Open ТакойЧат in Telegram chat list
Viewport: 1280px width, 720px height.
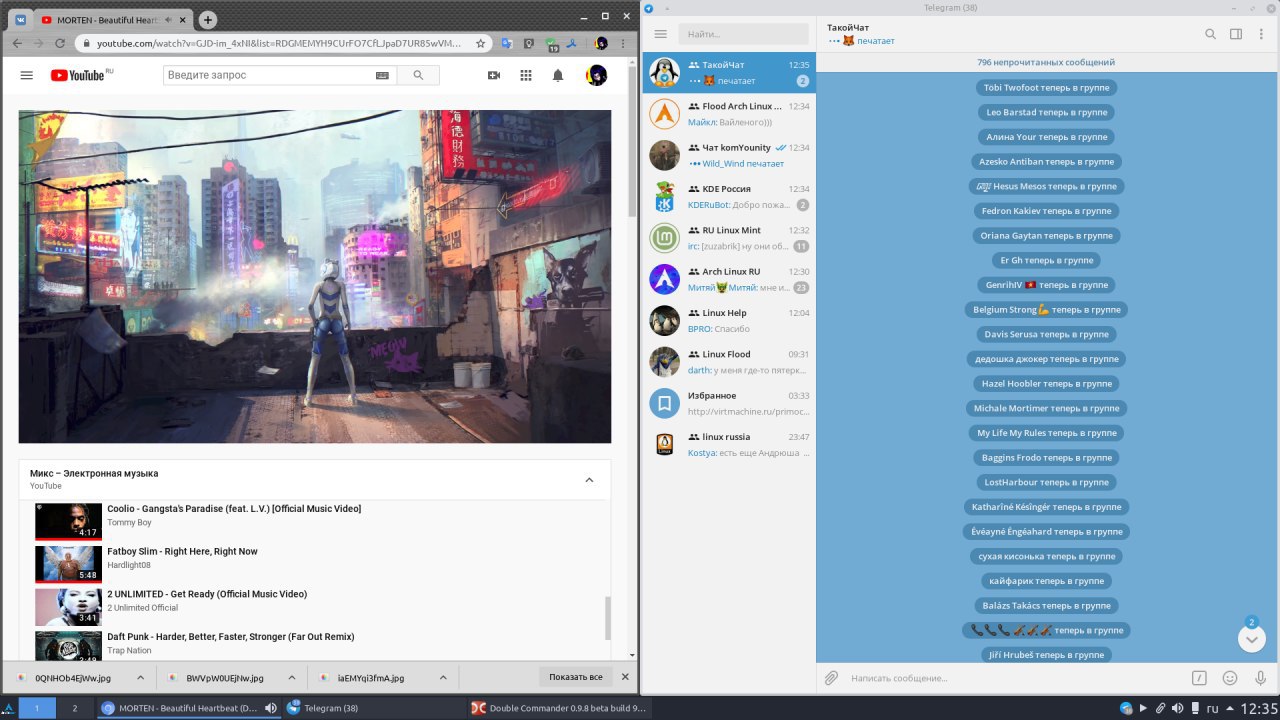pyautogui.click(x=729, y=72)
